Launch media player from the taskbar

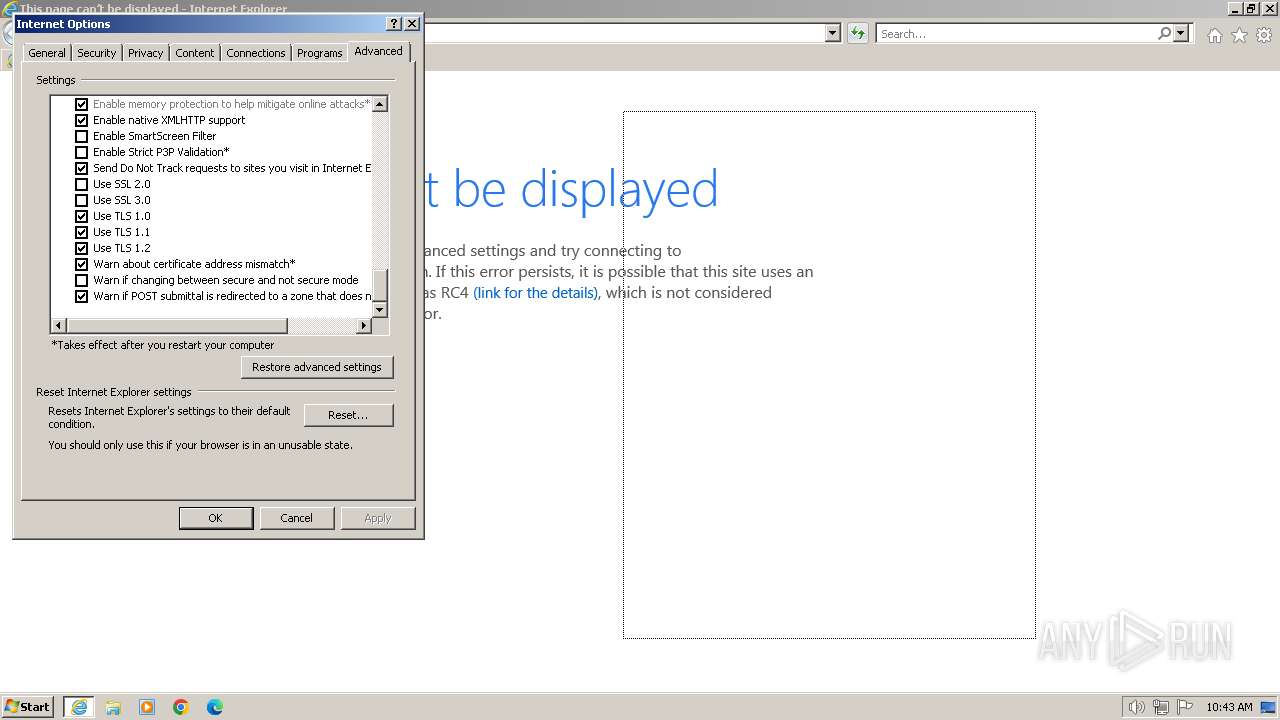tap(147, 706)
